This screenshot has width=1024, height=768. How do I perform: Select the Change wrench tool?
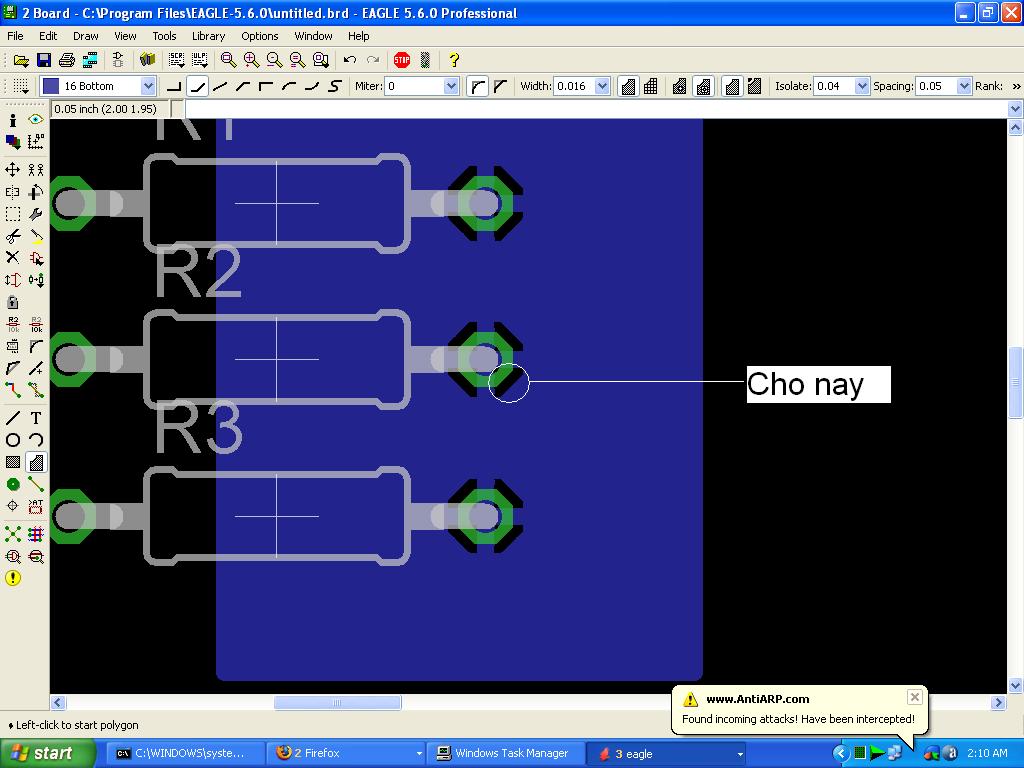coord(36,214)
